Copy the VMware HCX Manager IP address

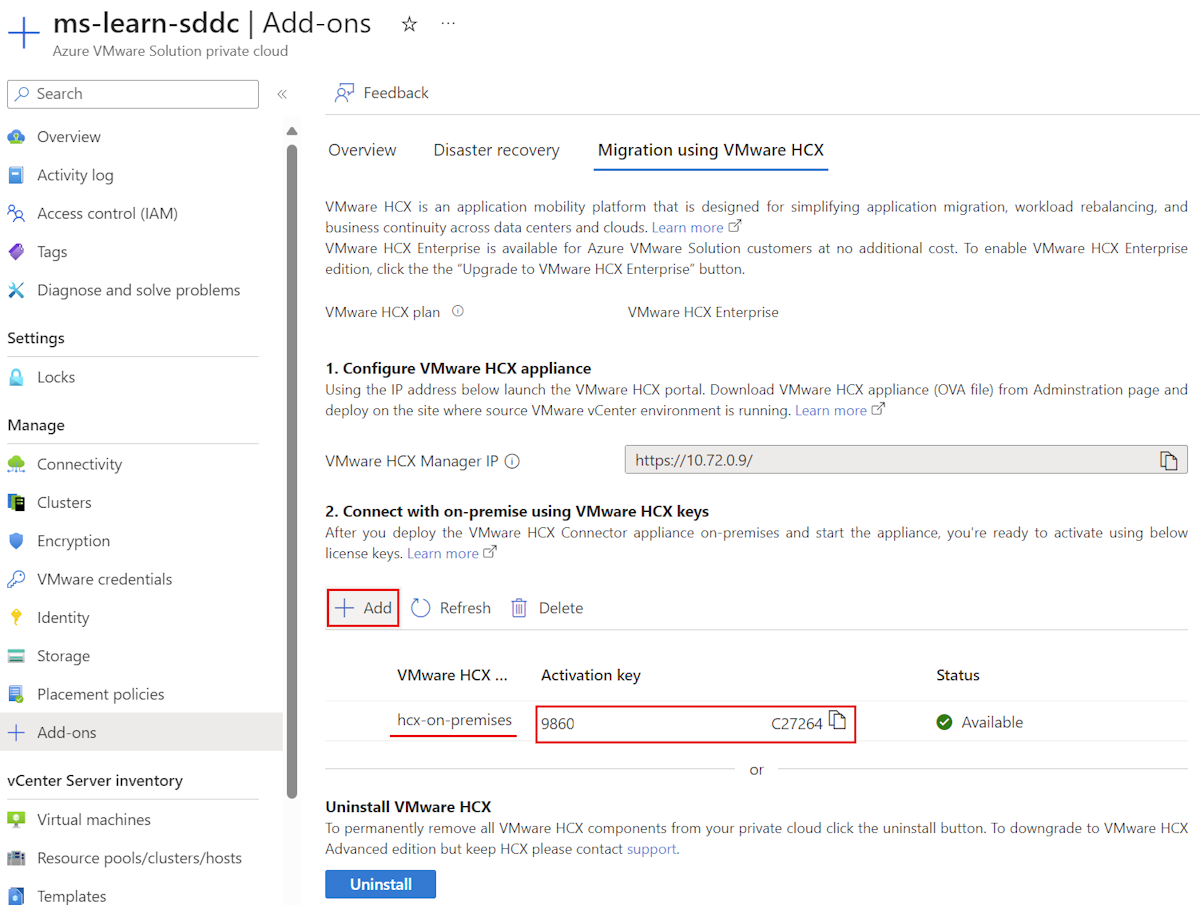pyautogui.click(x=1169, y=460)
